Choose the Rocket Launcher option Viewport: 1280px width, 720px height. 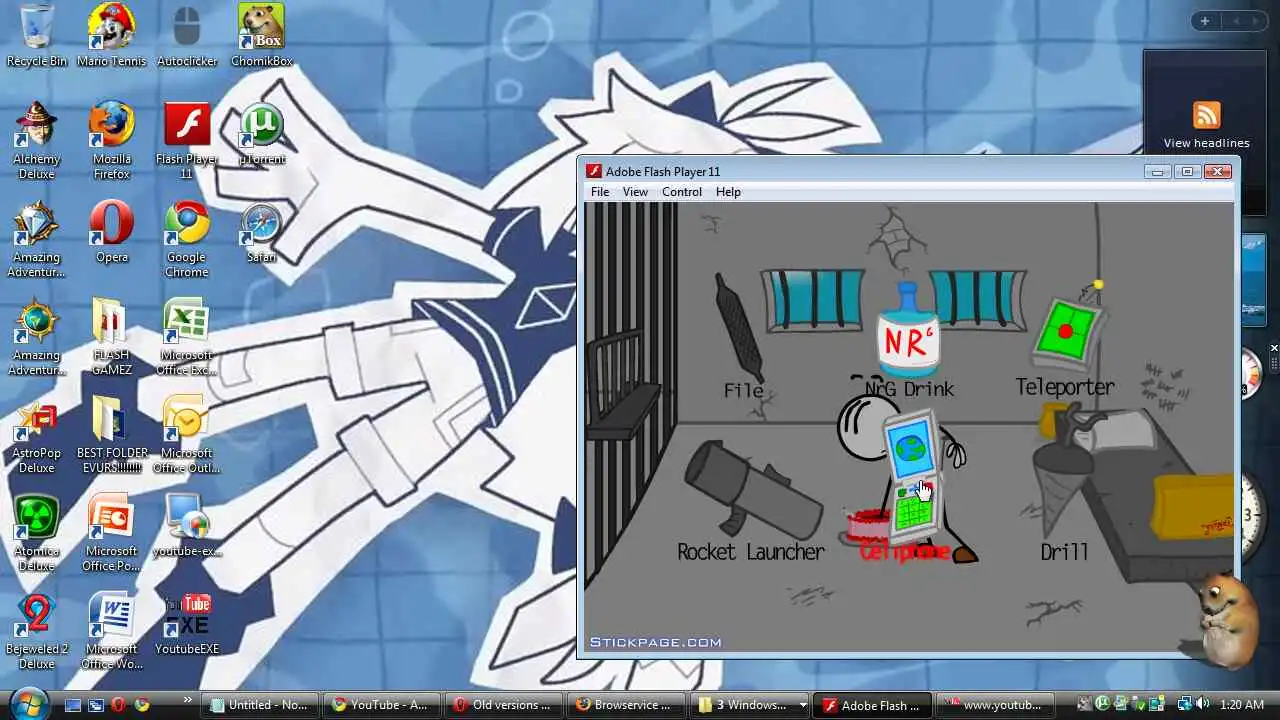pyautogui.click(x=751, y=500)
